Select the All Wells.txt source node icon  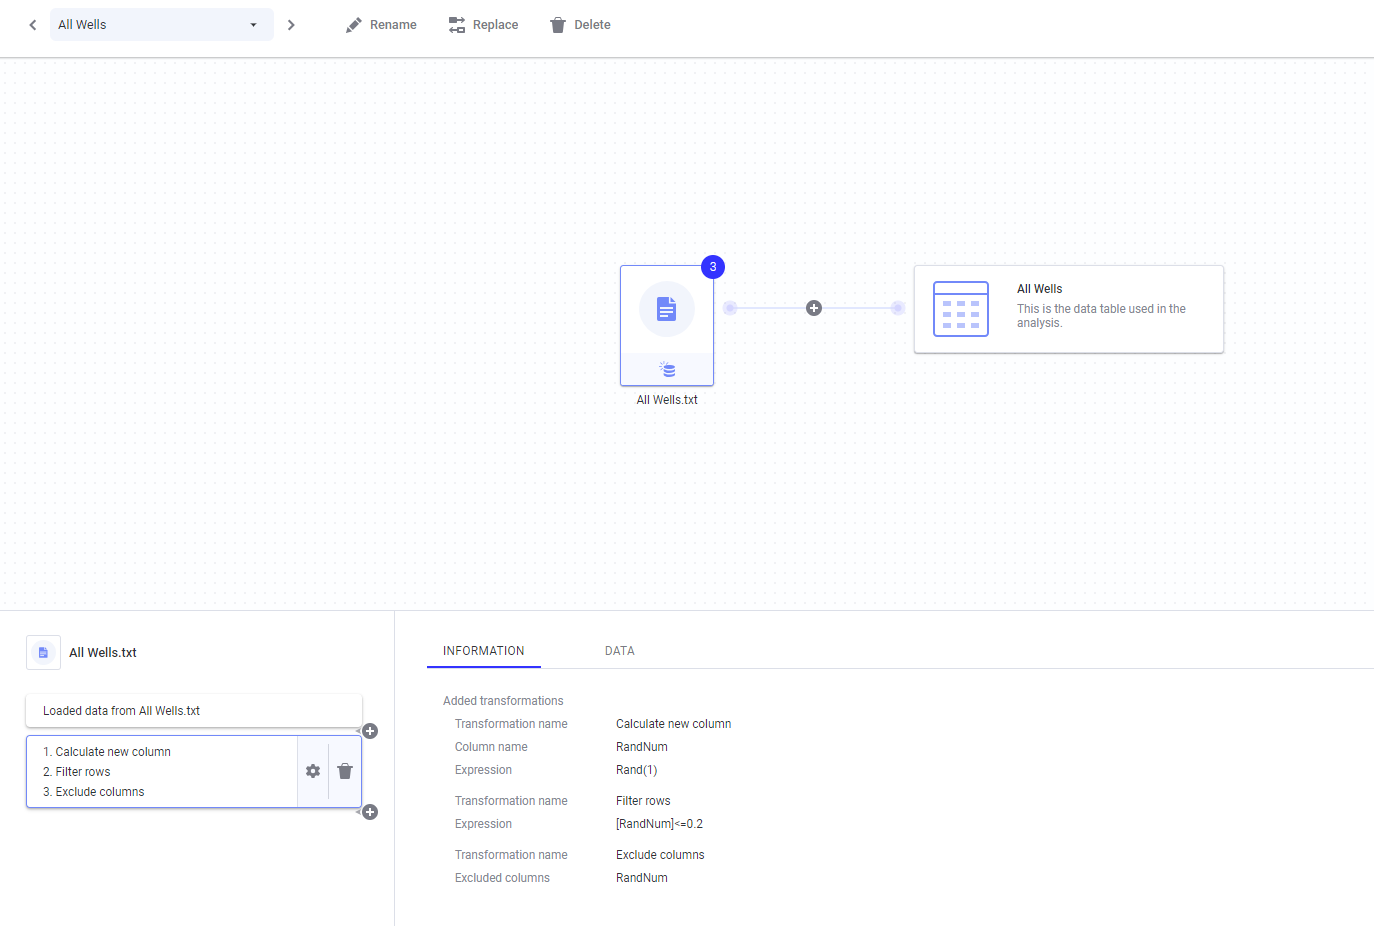tap(667, 310)
